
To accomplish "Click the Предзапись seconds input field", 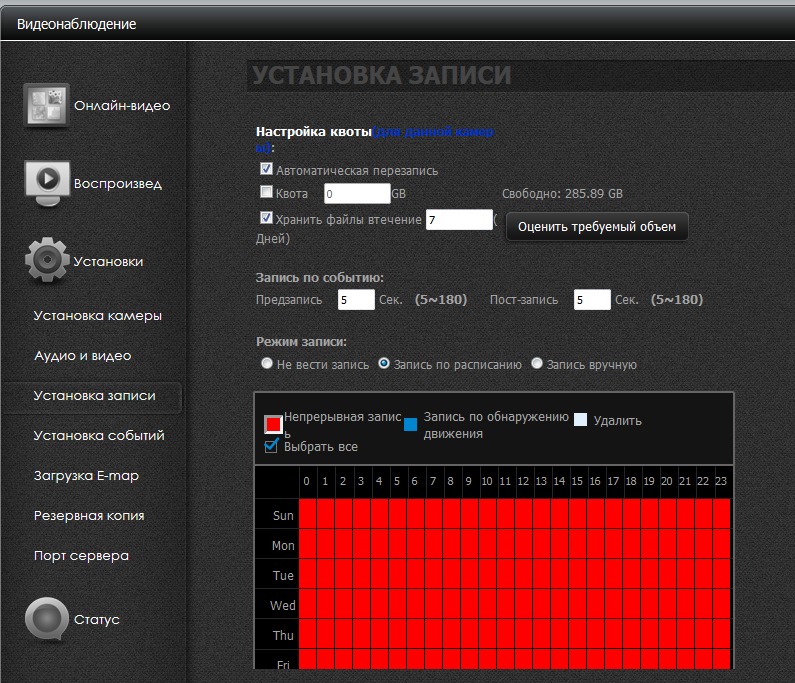I will (356, 300).
